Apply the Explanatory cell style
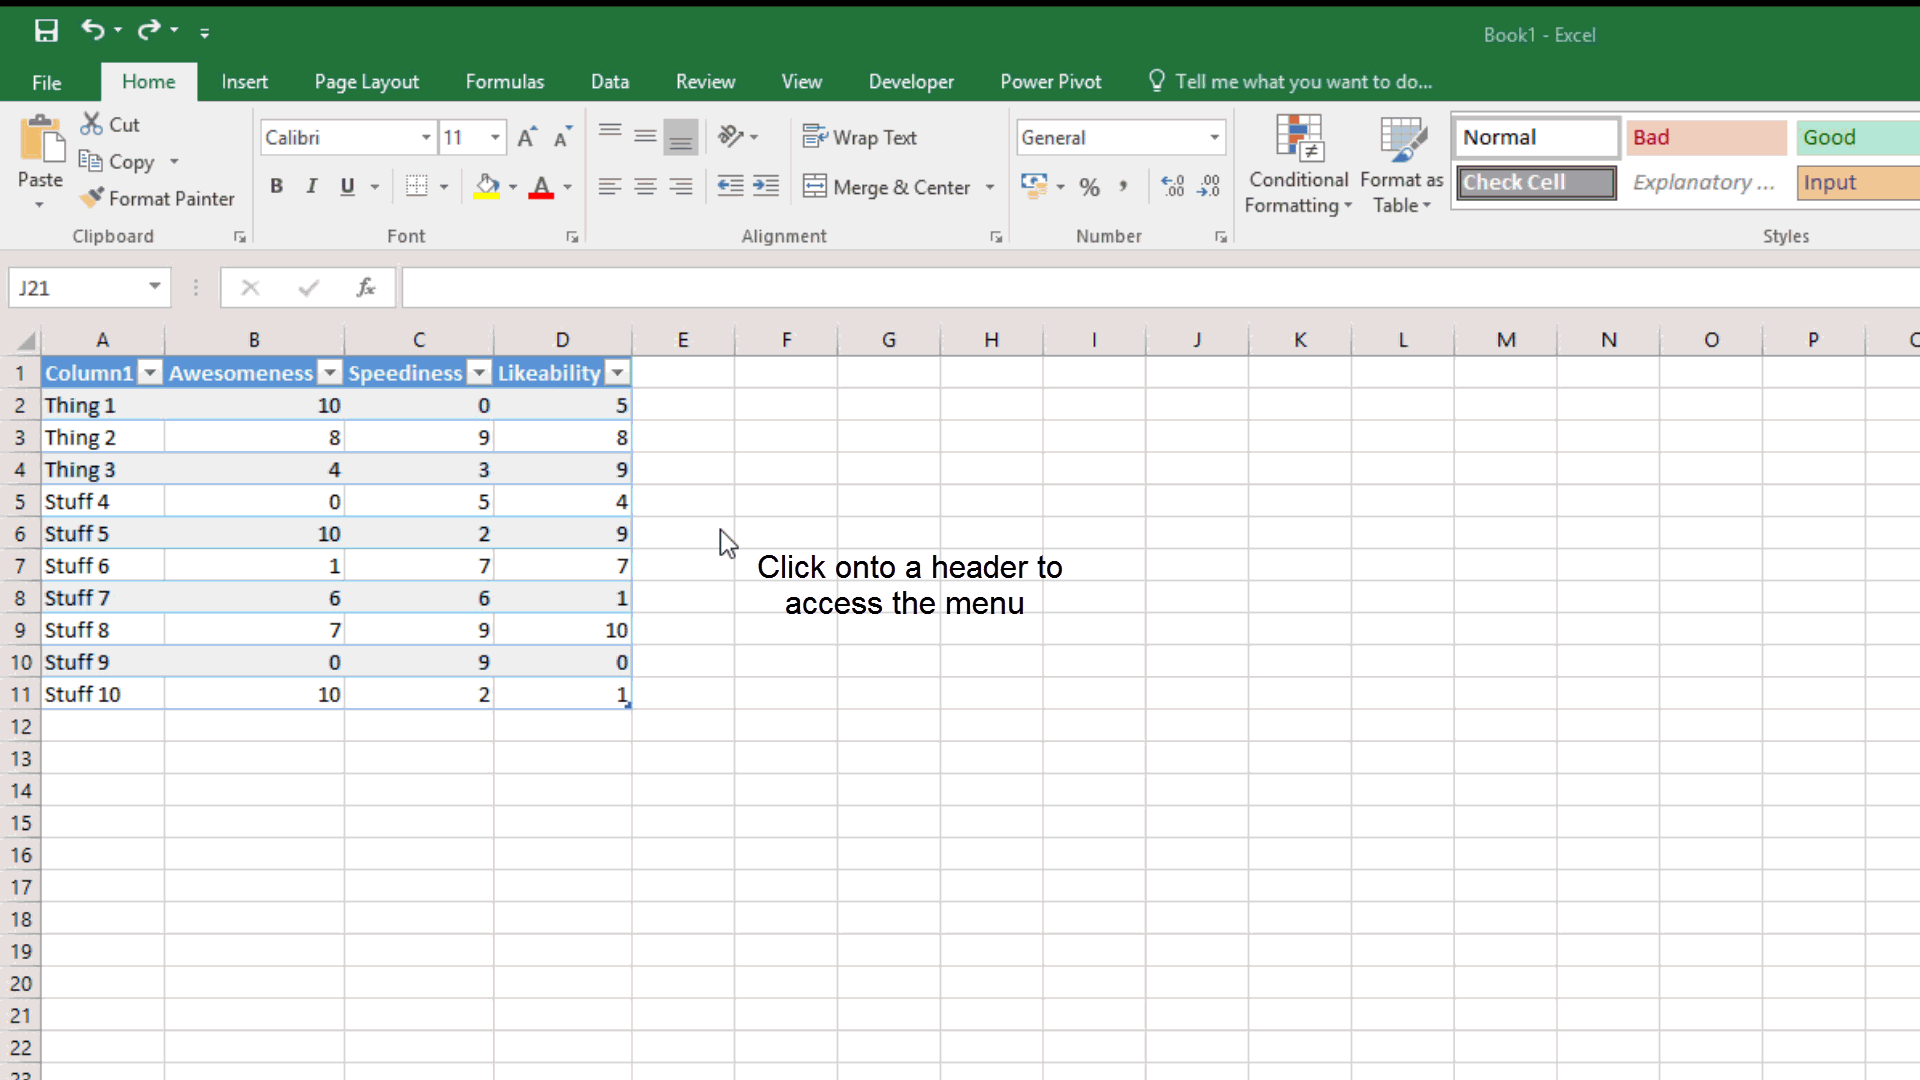The image size is (1920, 1080). click(1706, 182)
